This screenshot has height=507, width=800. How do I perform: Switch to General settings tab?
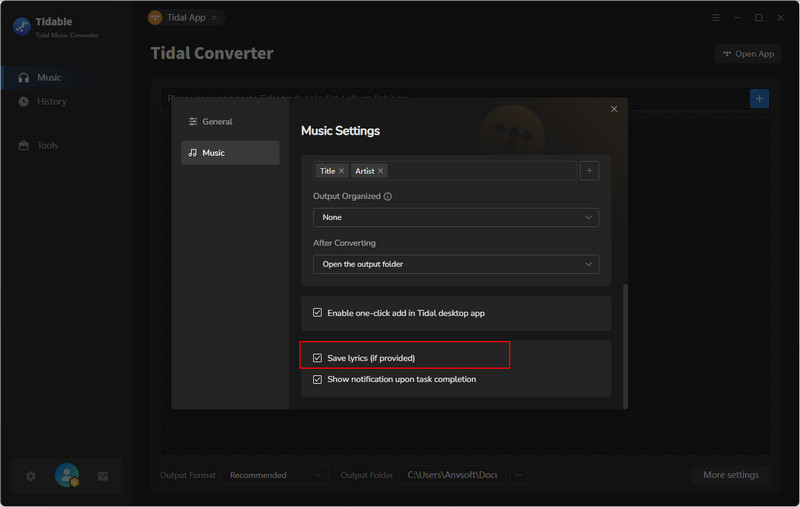(x=230, y=121)
